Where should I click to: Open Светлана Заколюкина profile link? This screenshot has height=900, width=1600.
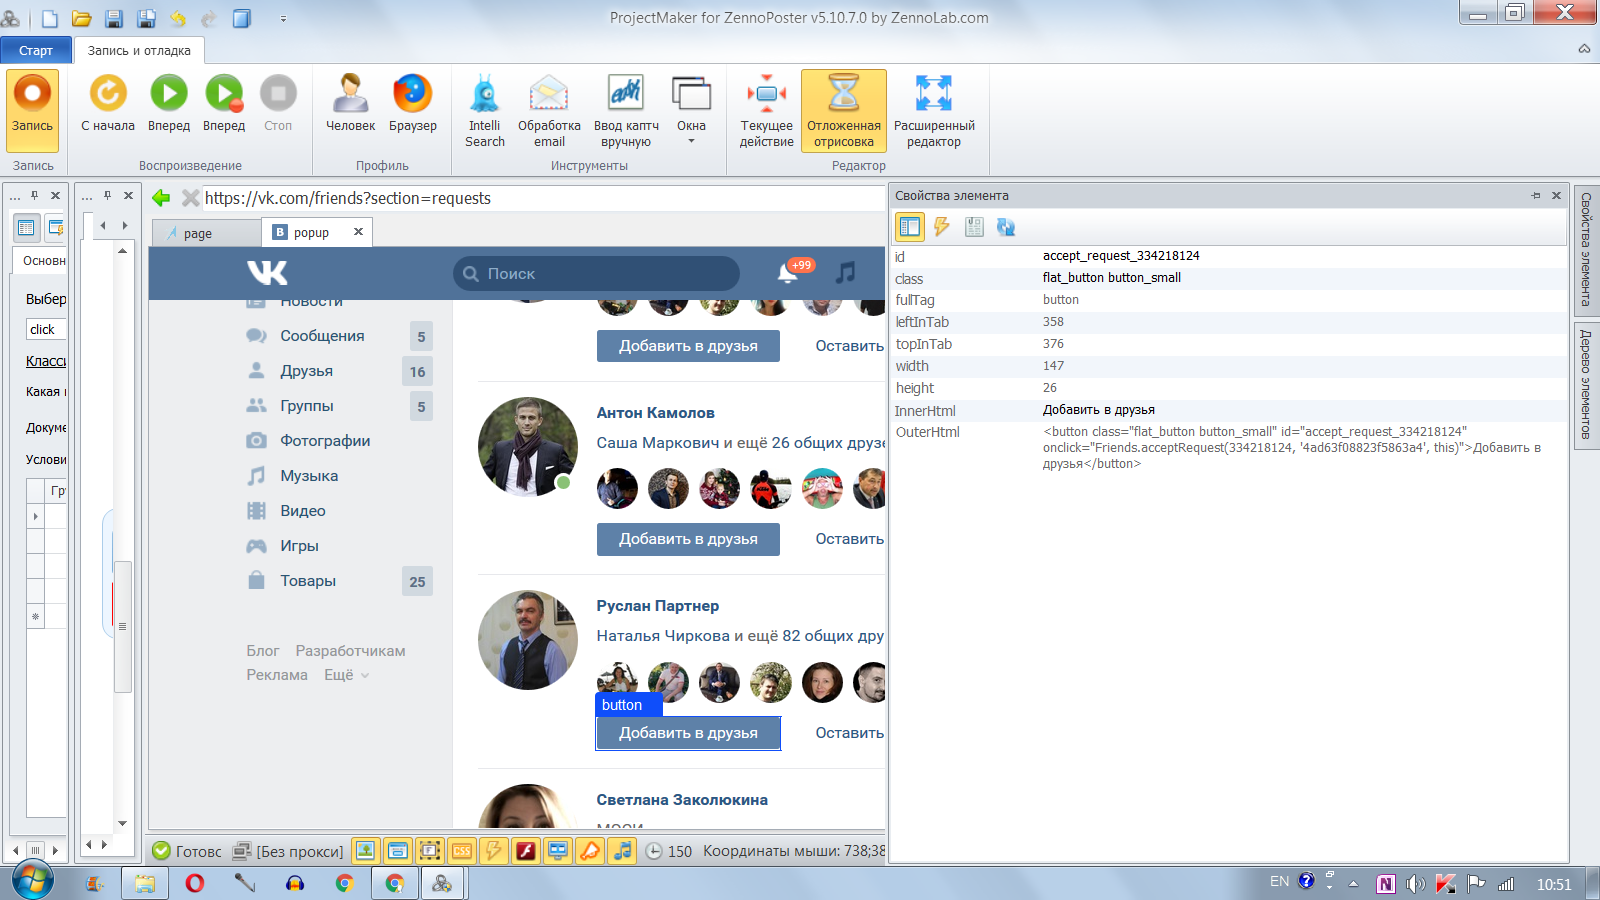tap(682, 800)
